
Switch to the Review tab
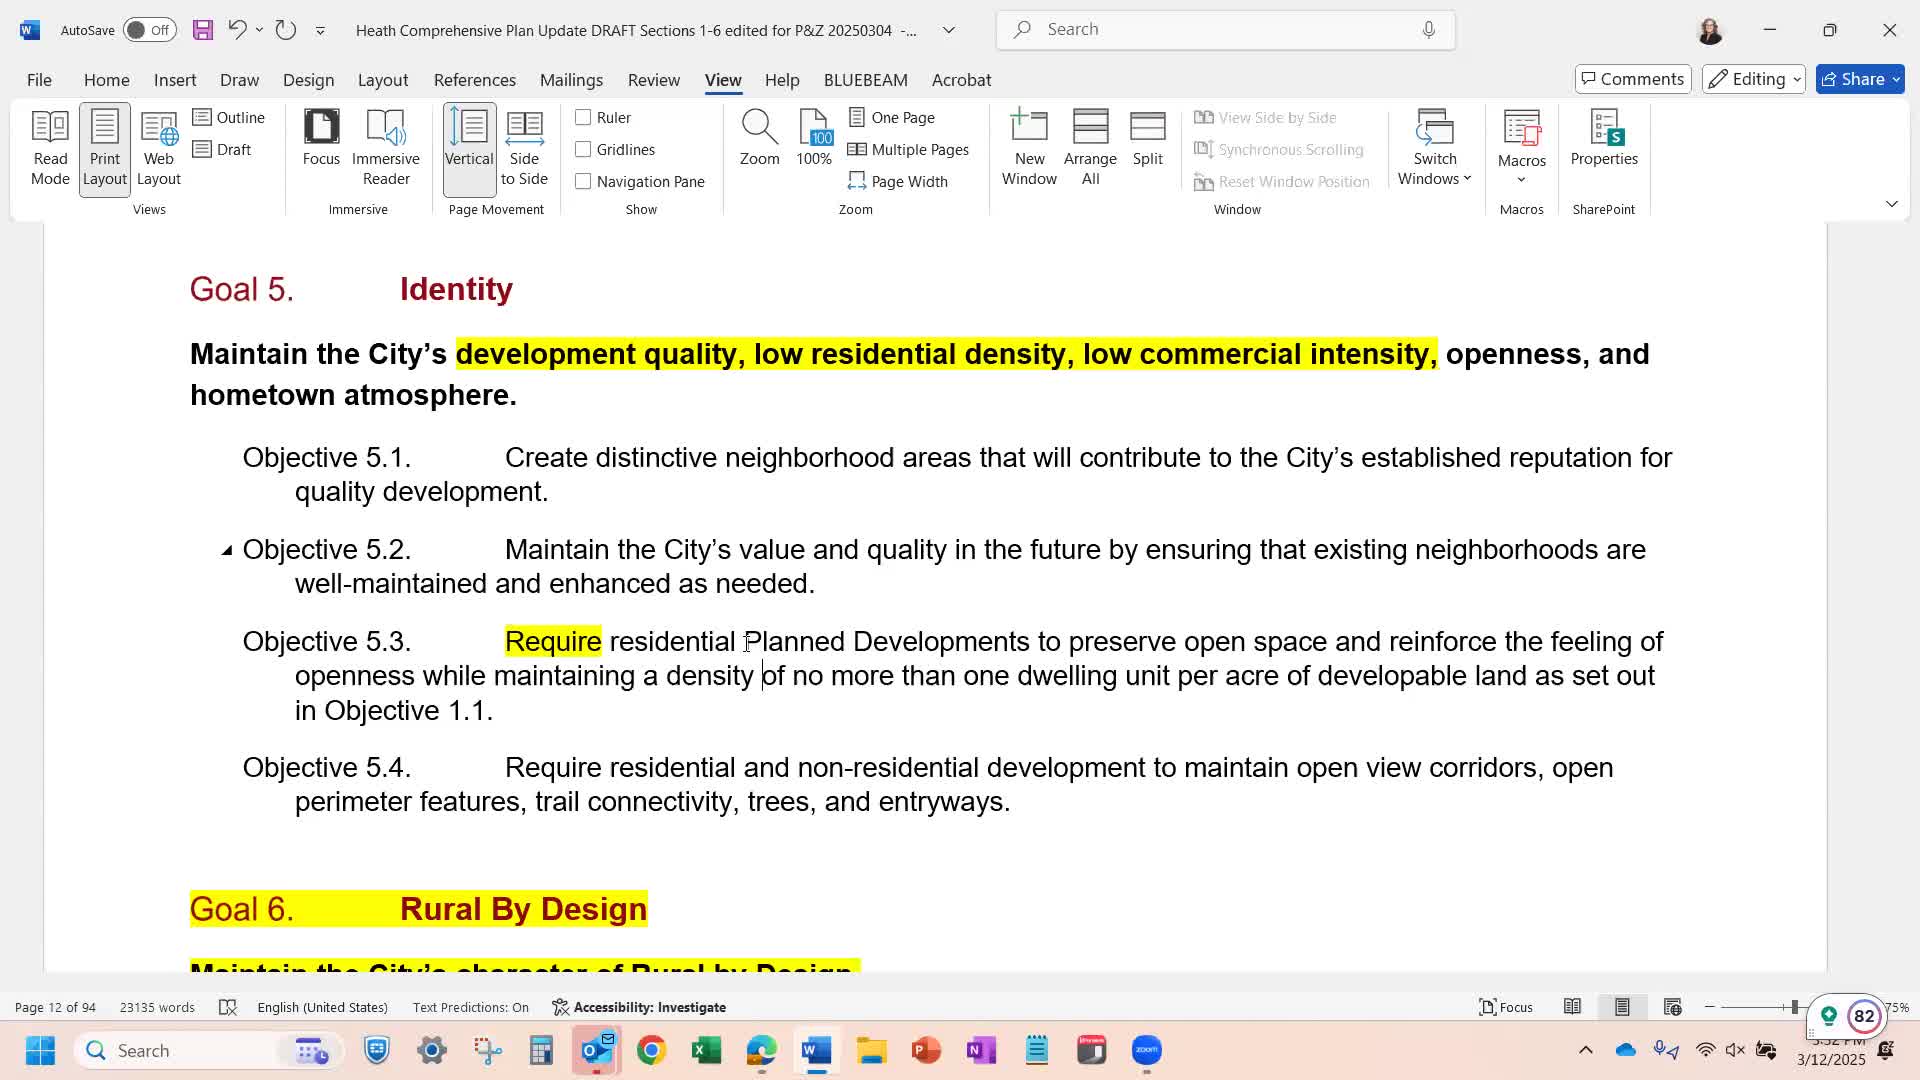click(653, 80)
